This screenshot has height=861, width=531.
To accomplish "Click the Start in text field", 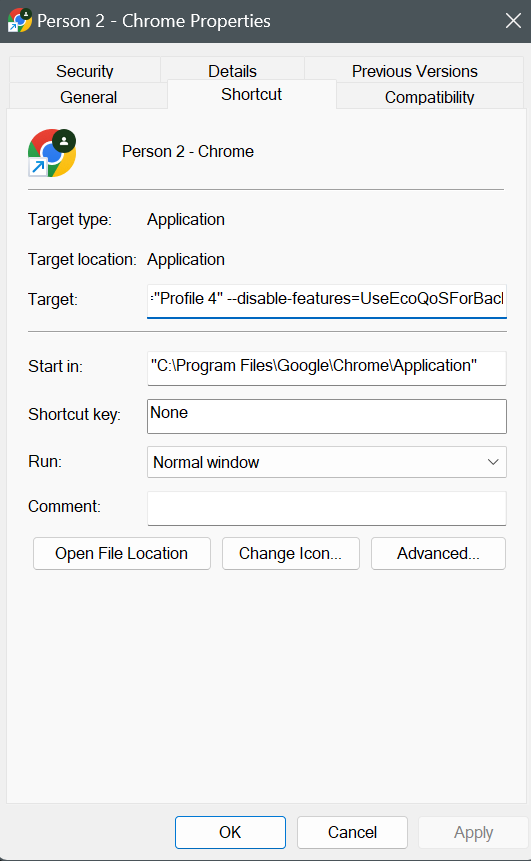I will click(x=327, y=368).
